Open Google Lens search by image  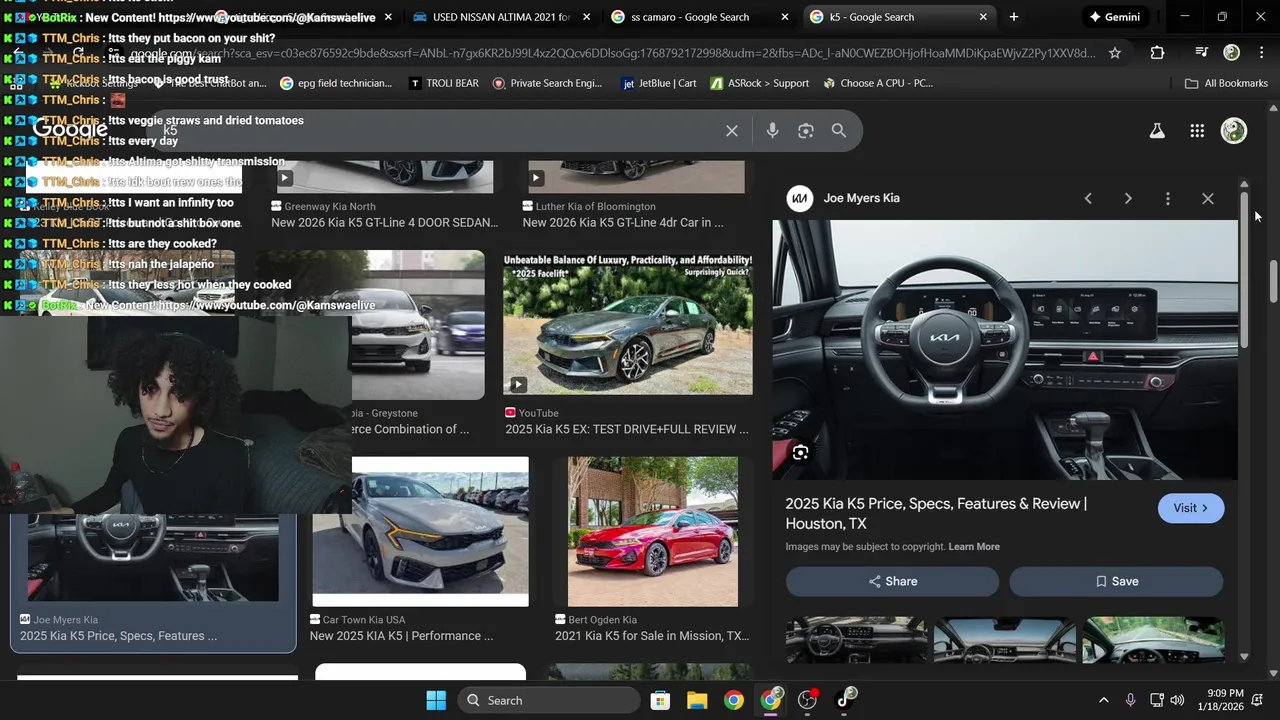(806, 131)
